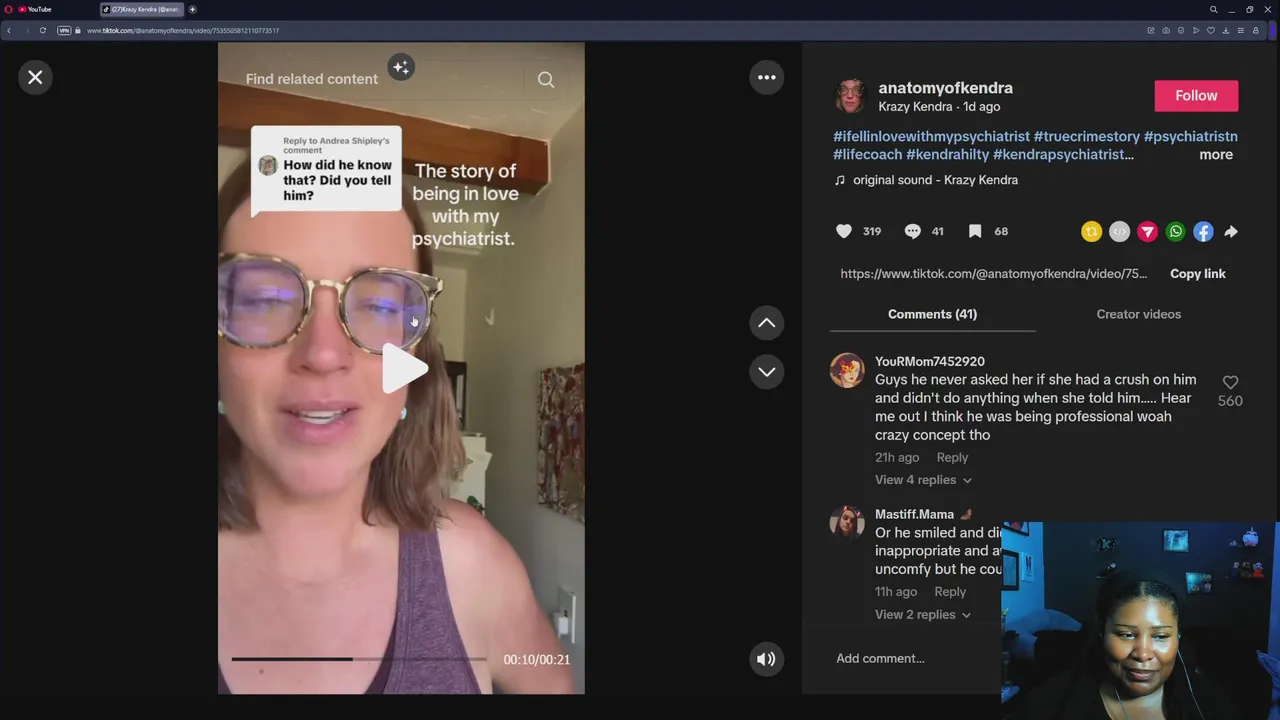Go back in browser history
This screenshot has height=720, width=1280.
coord(9,30)
